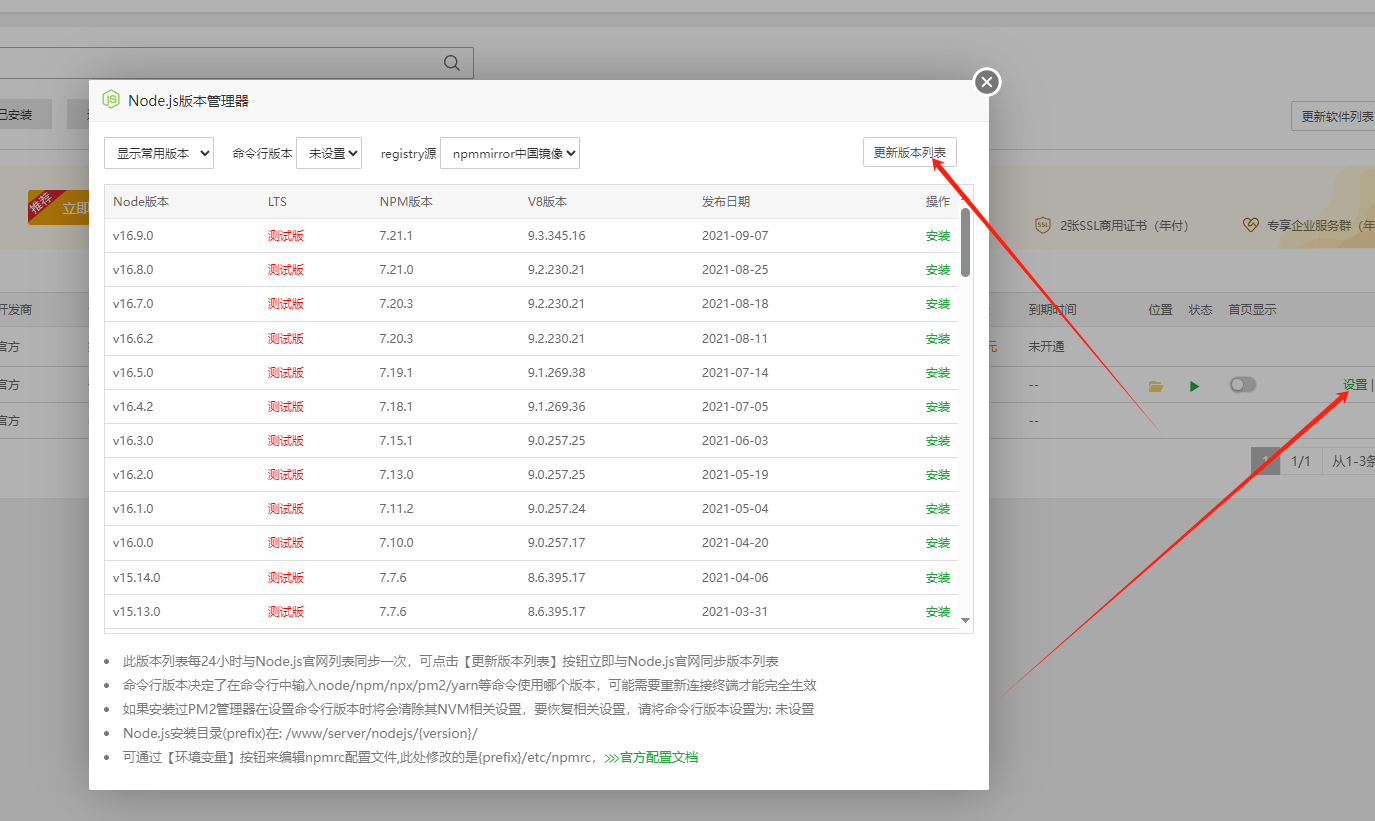Image resolution: width=1375 pixels, height=821 pixels.
Task: Click the release date 2021-04-20
Action: [x=735, y=543]
